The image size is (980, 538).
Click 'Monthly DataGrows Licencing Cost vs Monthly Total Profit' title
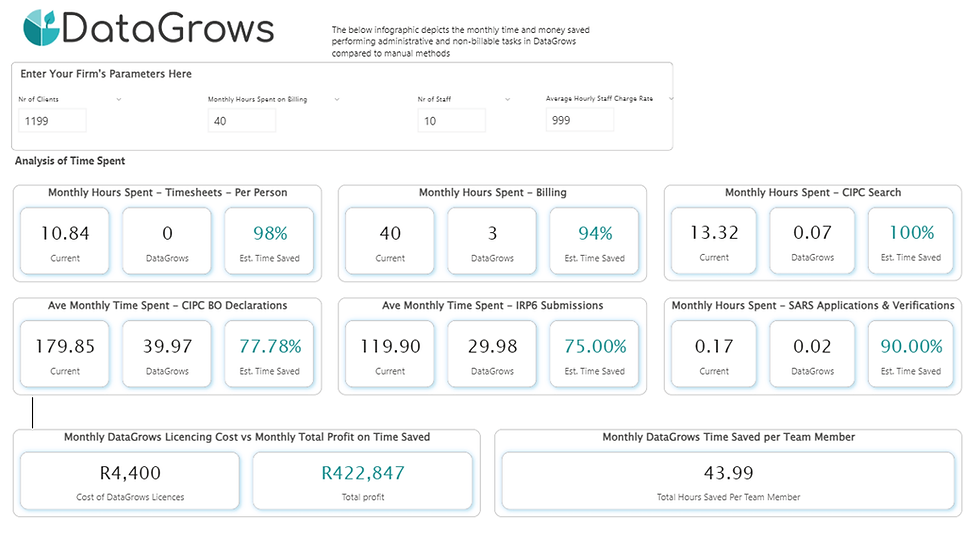247,437
